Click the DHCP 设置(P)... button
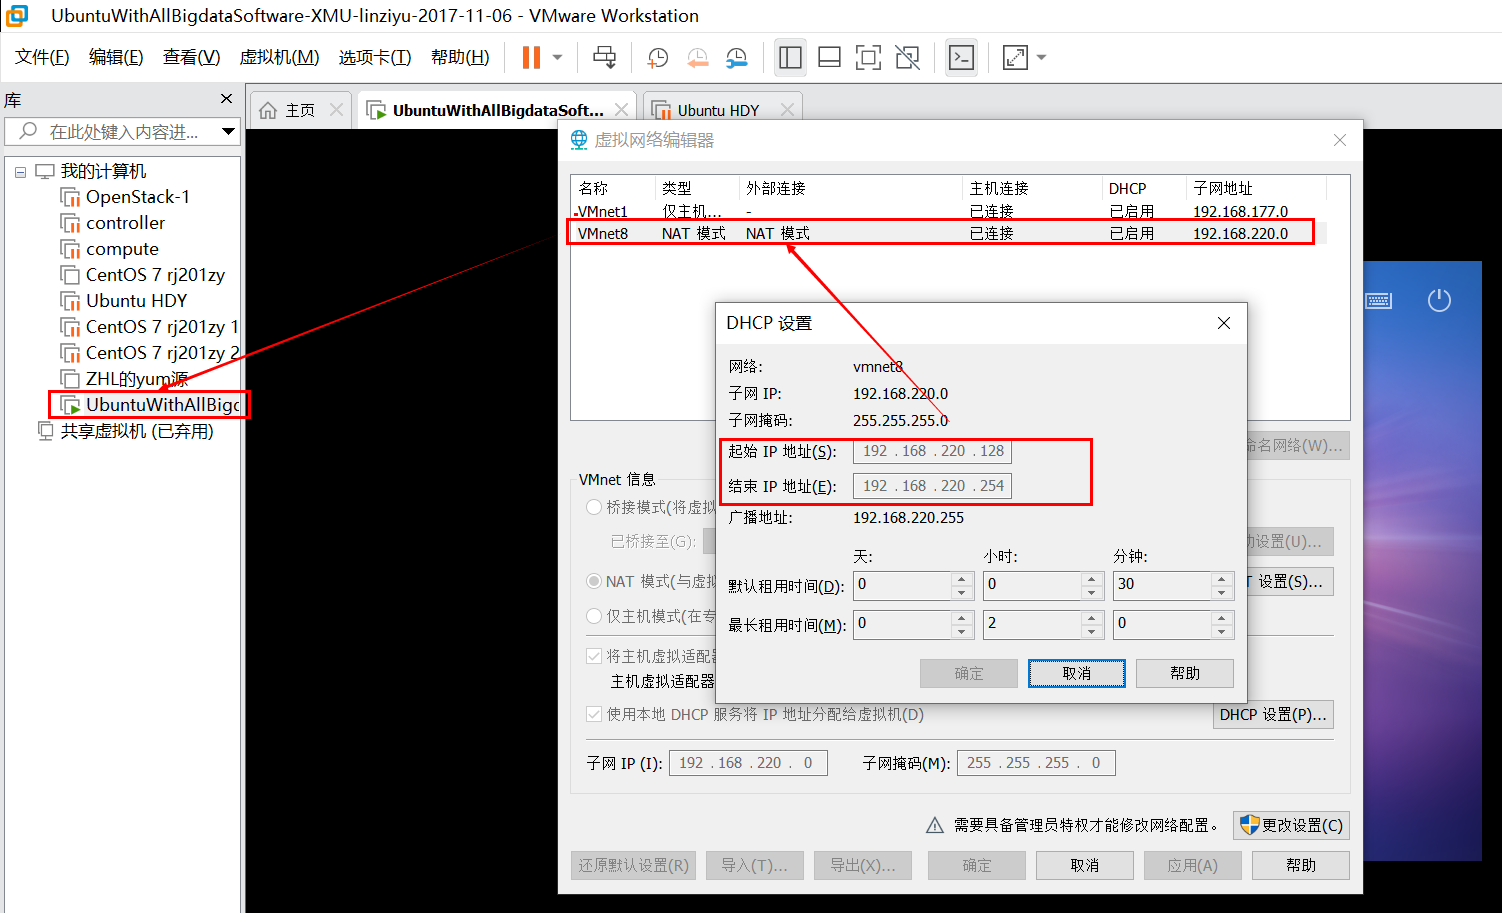 coord(1273,715)
